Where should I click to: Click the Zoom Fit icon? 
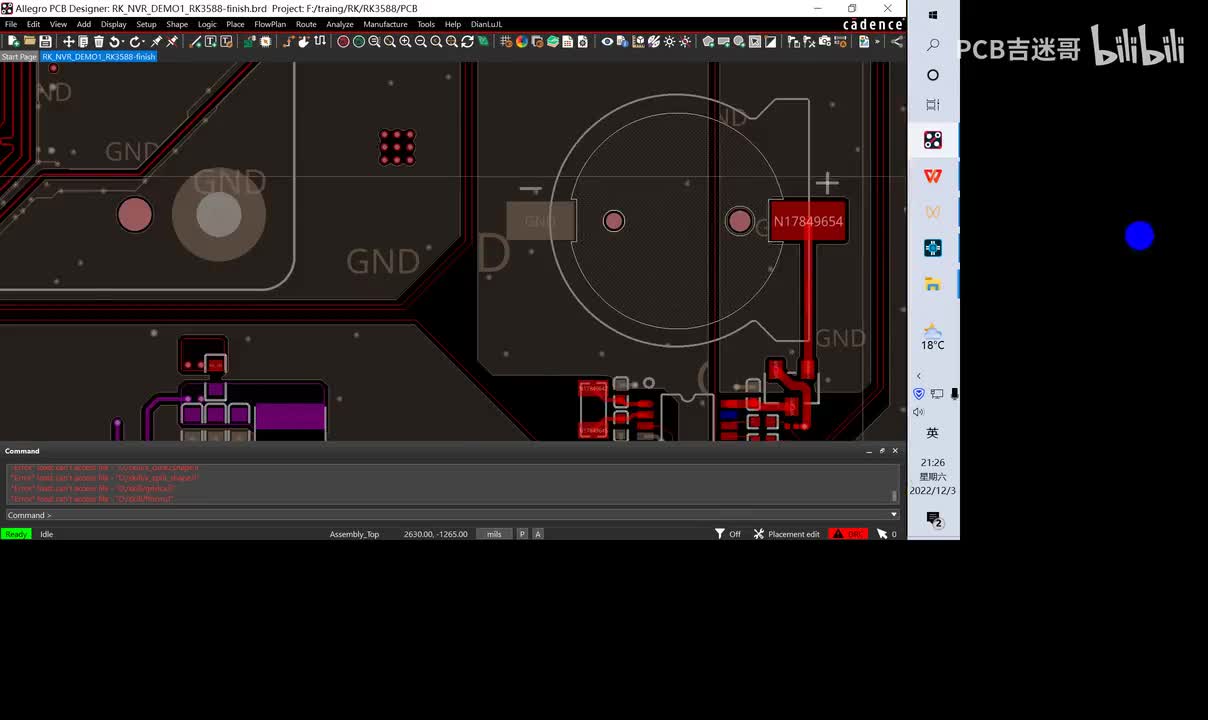390,41
